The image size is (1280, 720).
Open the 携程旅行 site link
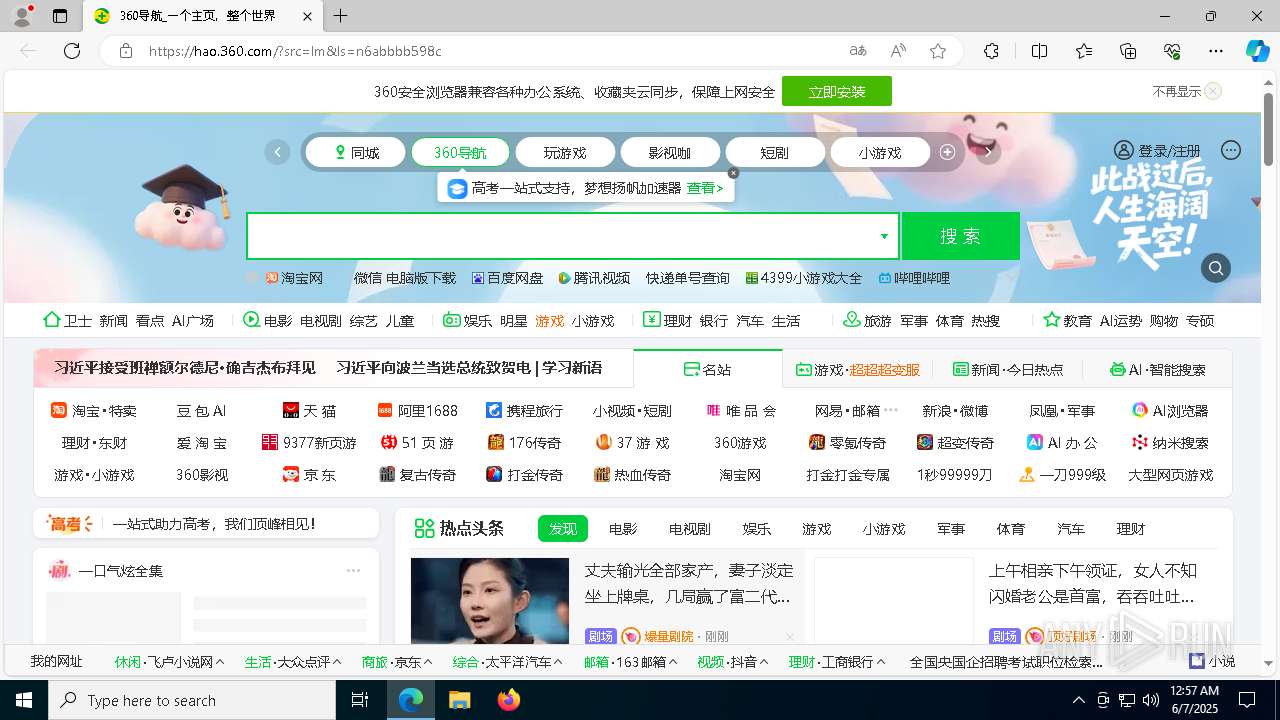coord(525,410)
